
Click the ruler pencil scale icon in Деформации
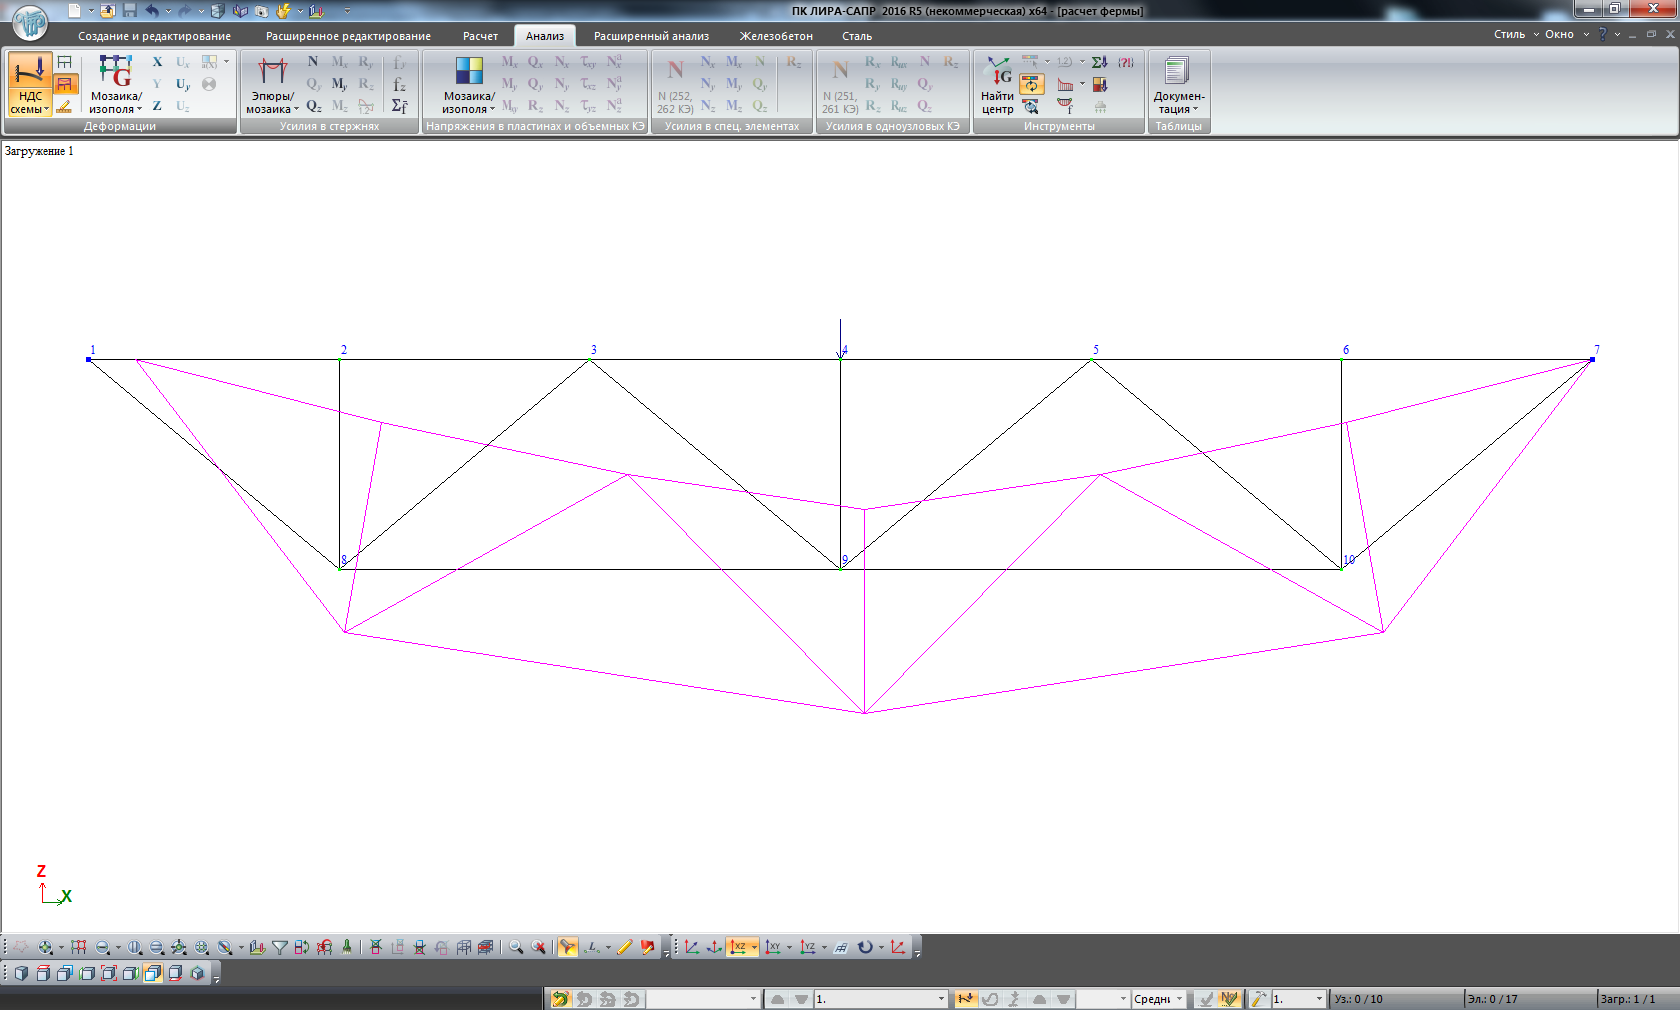tap(65, 106)
